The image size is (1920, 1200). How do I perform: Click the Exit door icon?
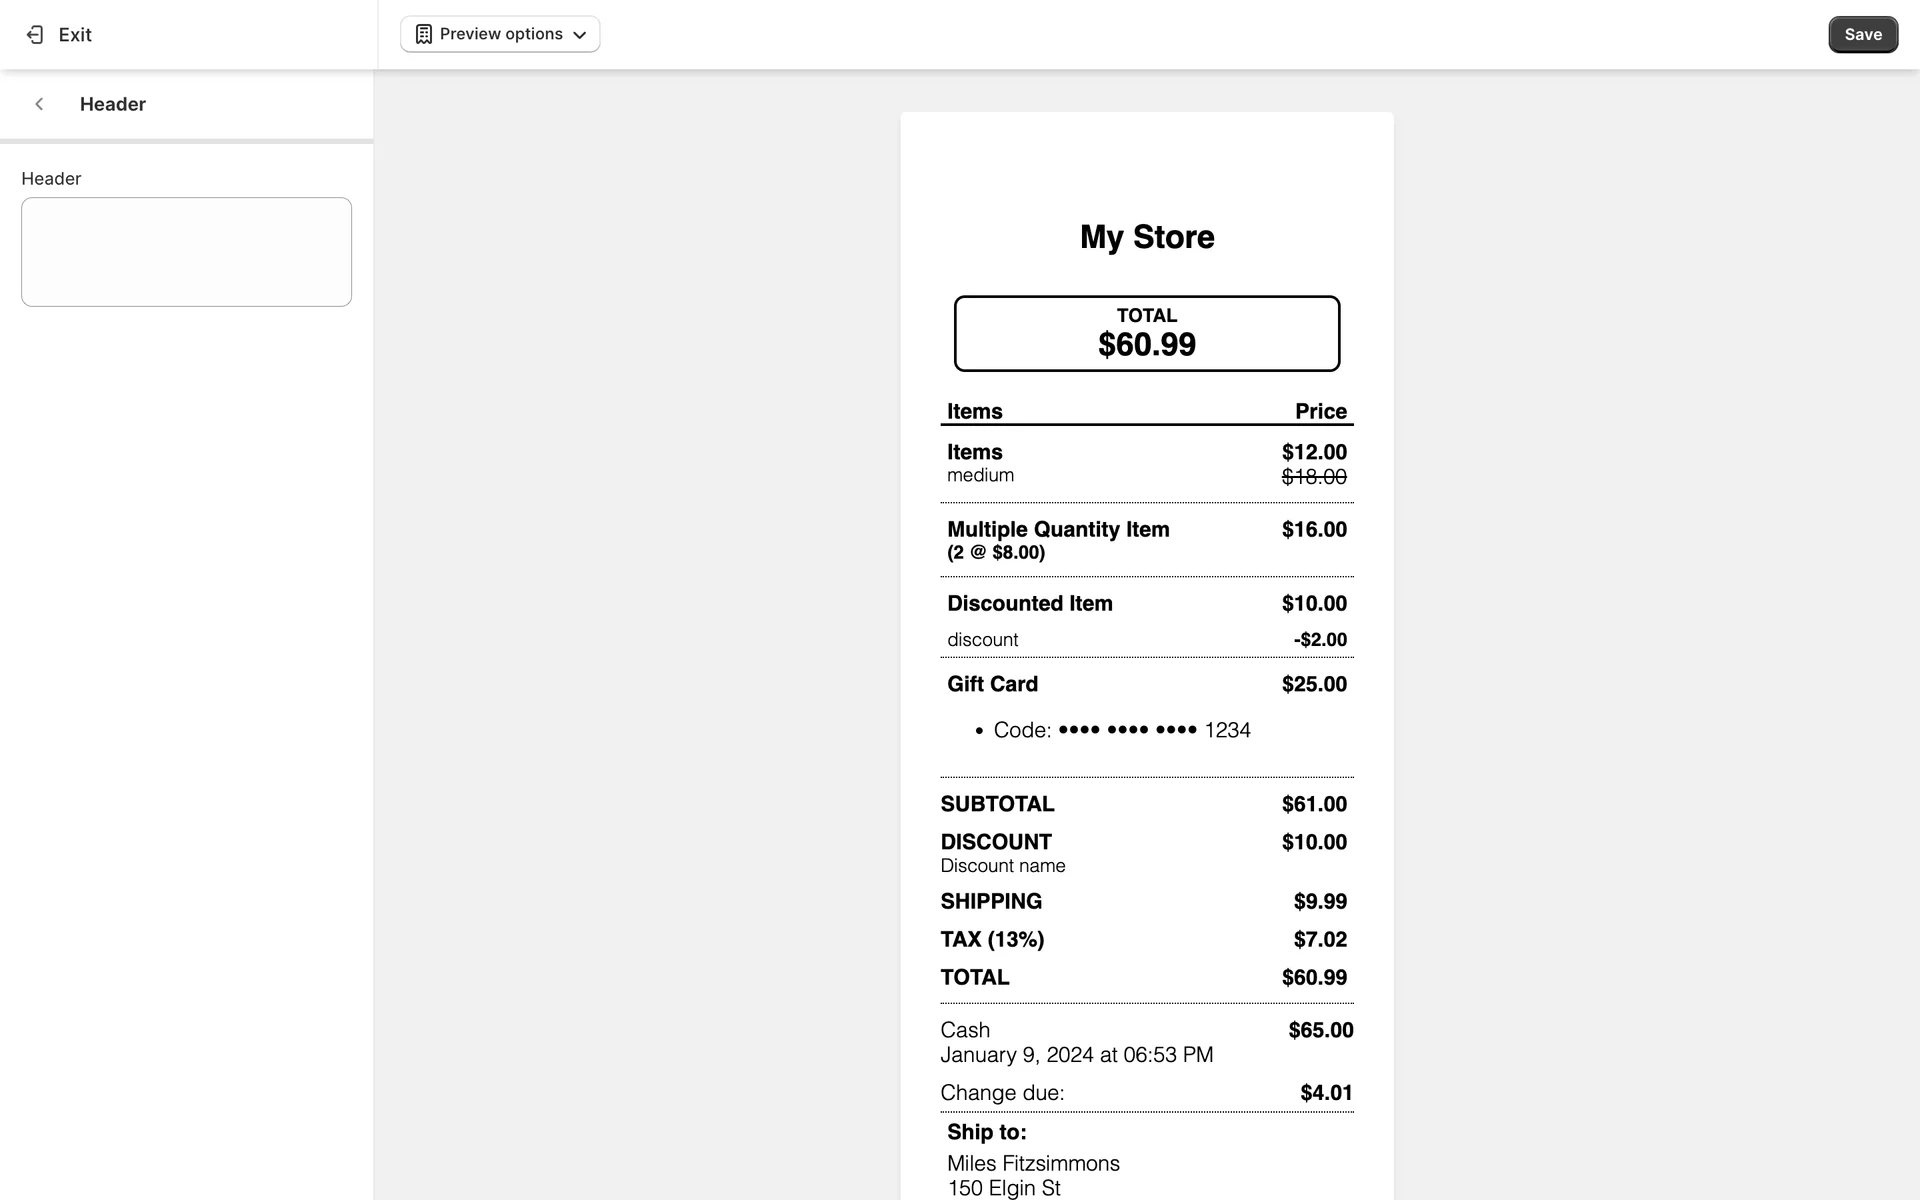[35, 35]
